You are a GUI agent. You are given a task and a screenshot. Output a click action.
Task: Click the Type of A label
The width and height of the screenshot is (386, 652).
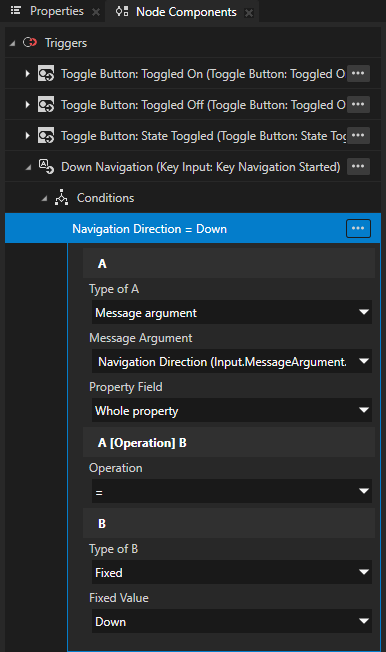pos(114,289)
